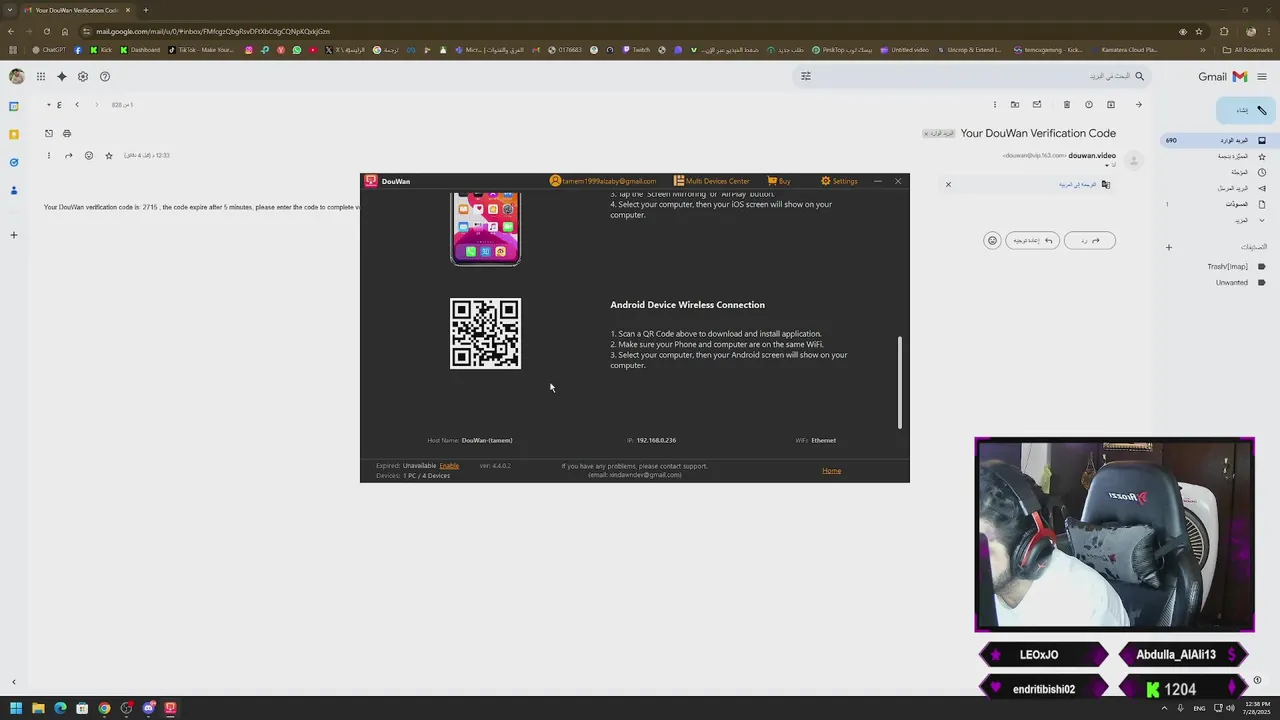The width and height of the screenshot is (1280, 720).
Task: Go back to inbox with arrow icon
Action: [x=1138, y=104]
